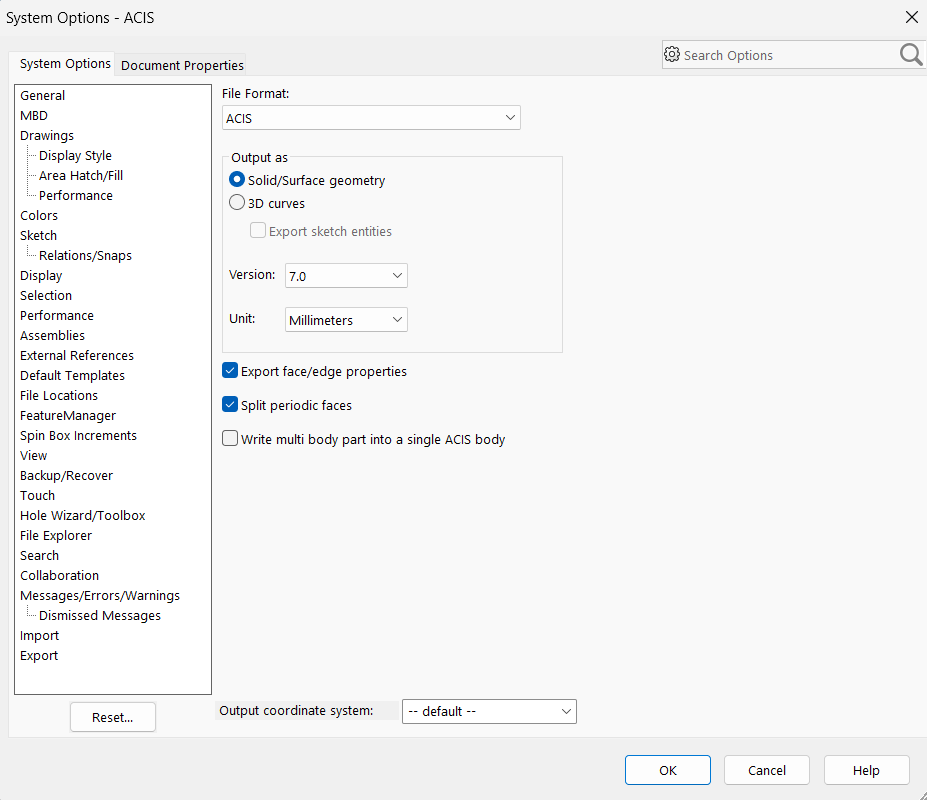Enable Write multi body part into single ACIS body
This screenshot has width=927, height=800.
tap(230, 439)
